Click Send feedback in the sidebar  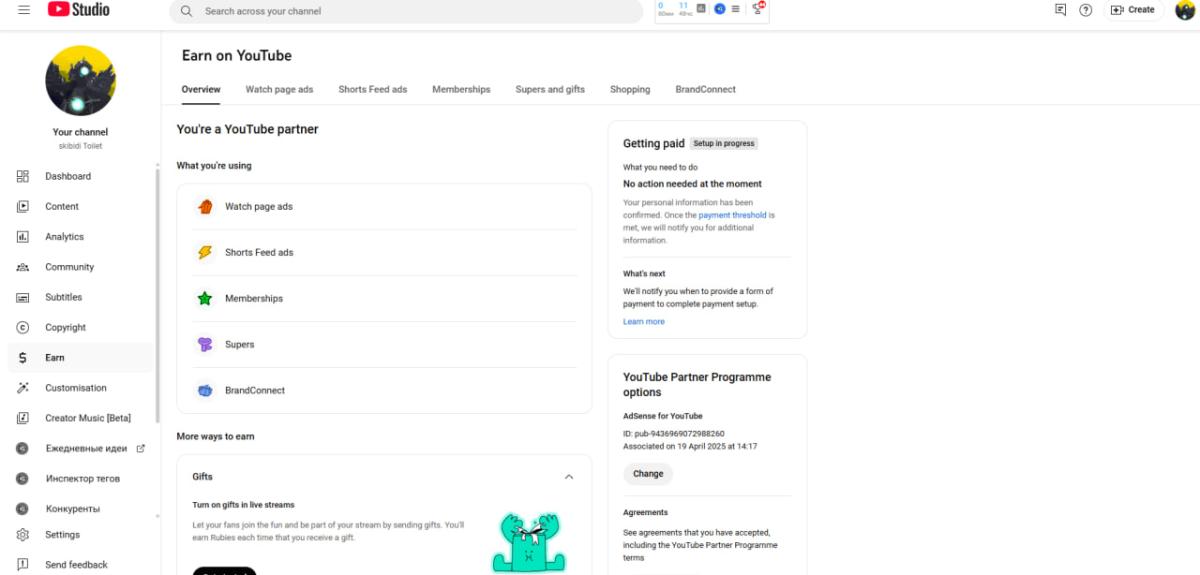coord(80,565)
